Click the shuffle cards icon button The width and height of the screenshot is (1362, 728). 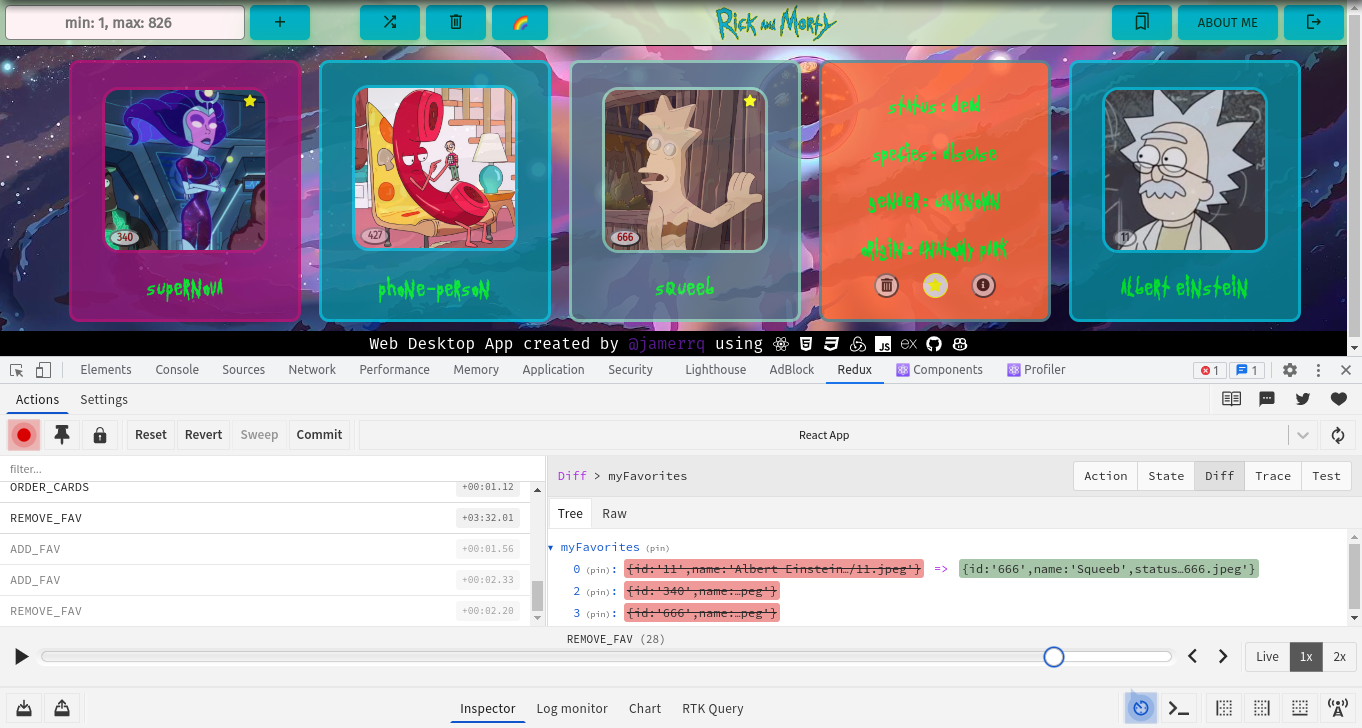click(389, 22)
